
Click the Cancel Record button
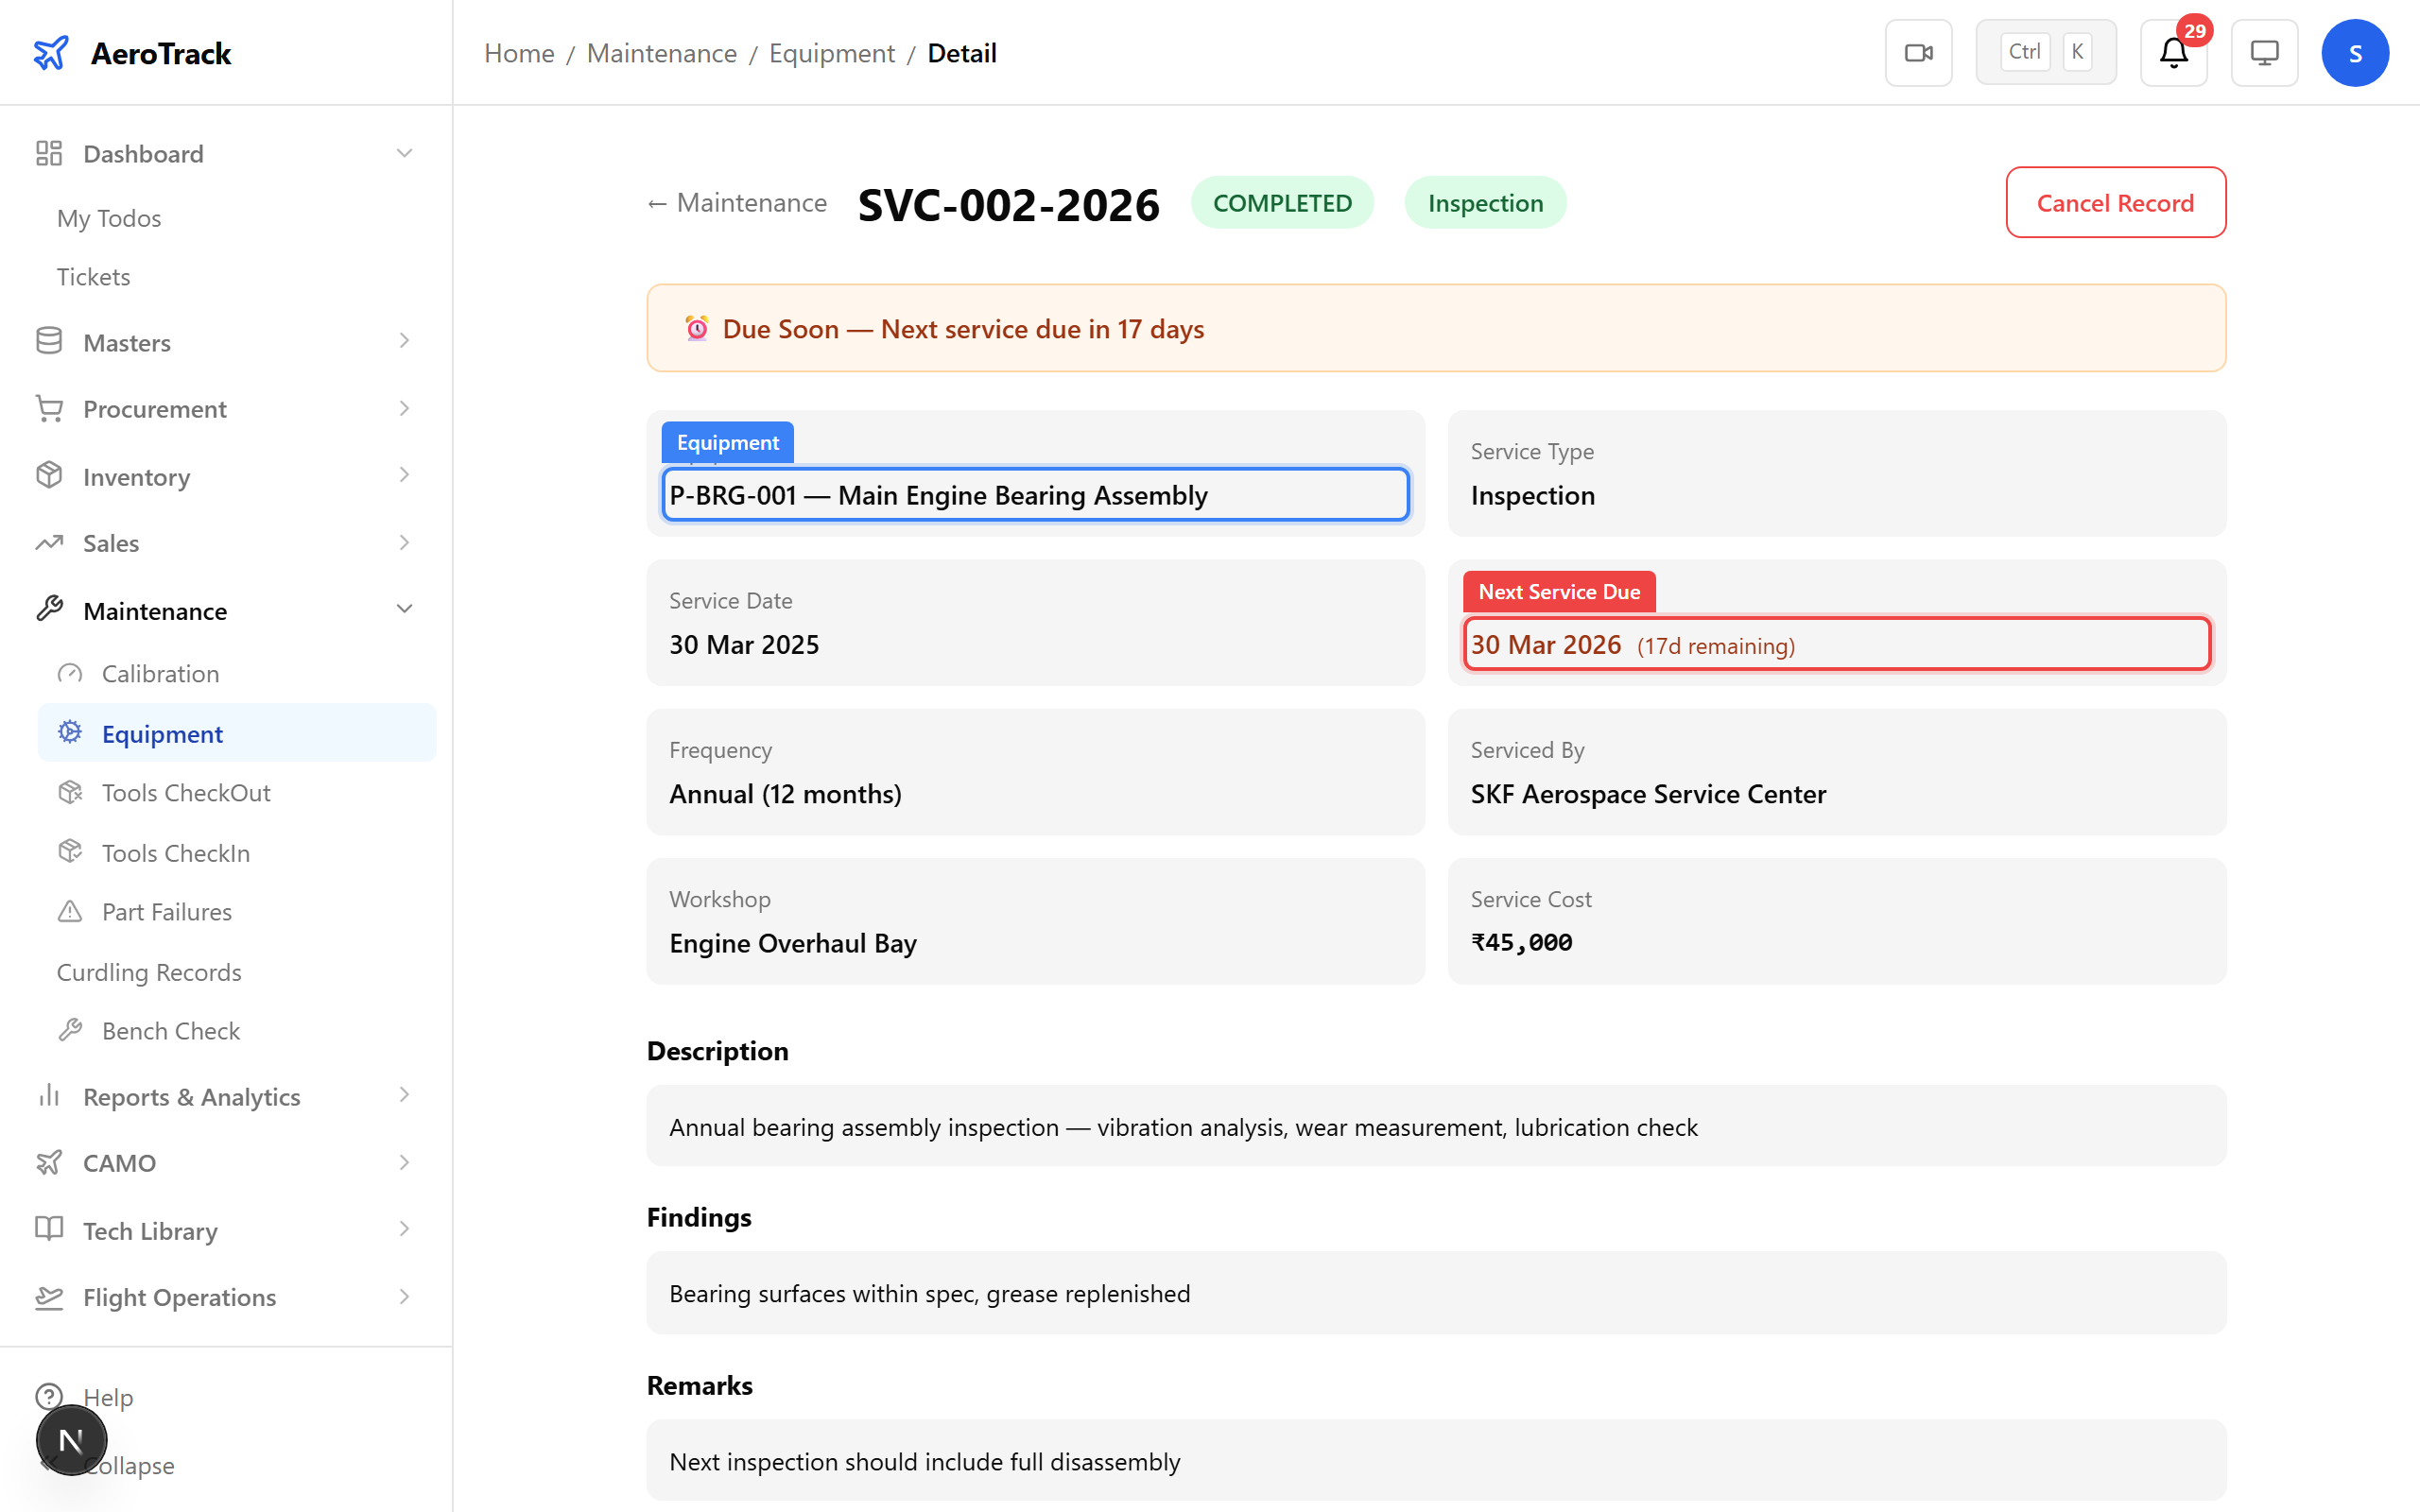pyautogui.click(x=2115, y=203)
